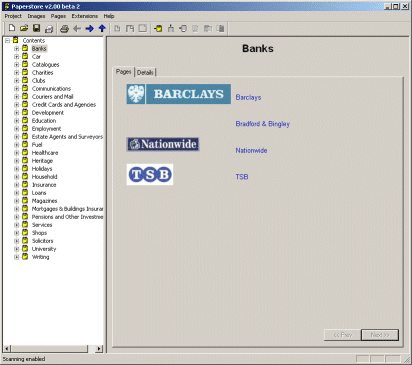Select Household in the contents tree
This screenshot has height=365, width=412.
tap(44, 177)
